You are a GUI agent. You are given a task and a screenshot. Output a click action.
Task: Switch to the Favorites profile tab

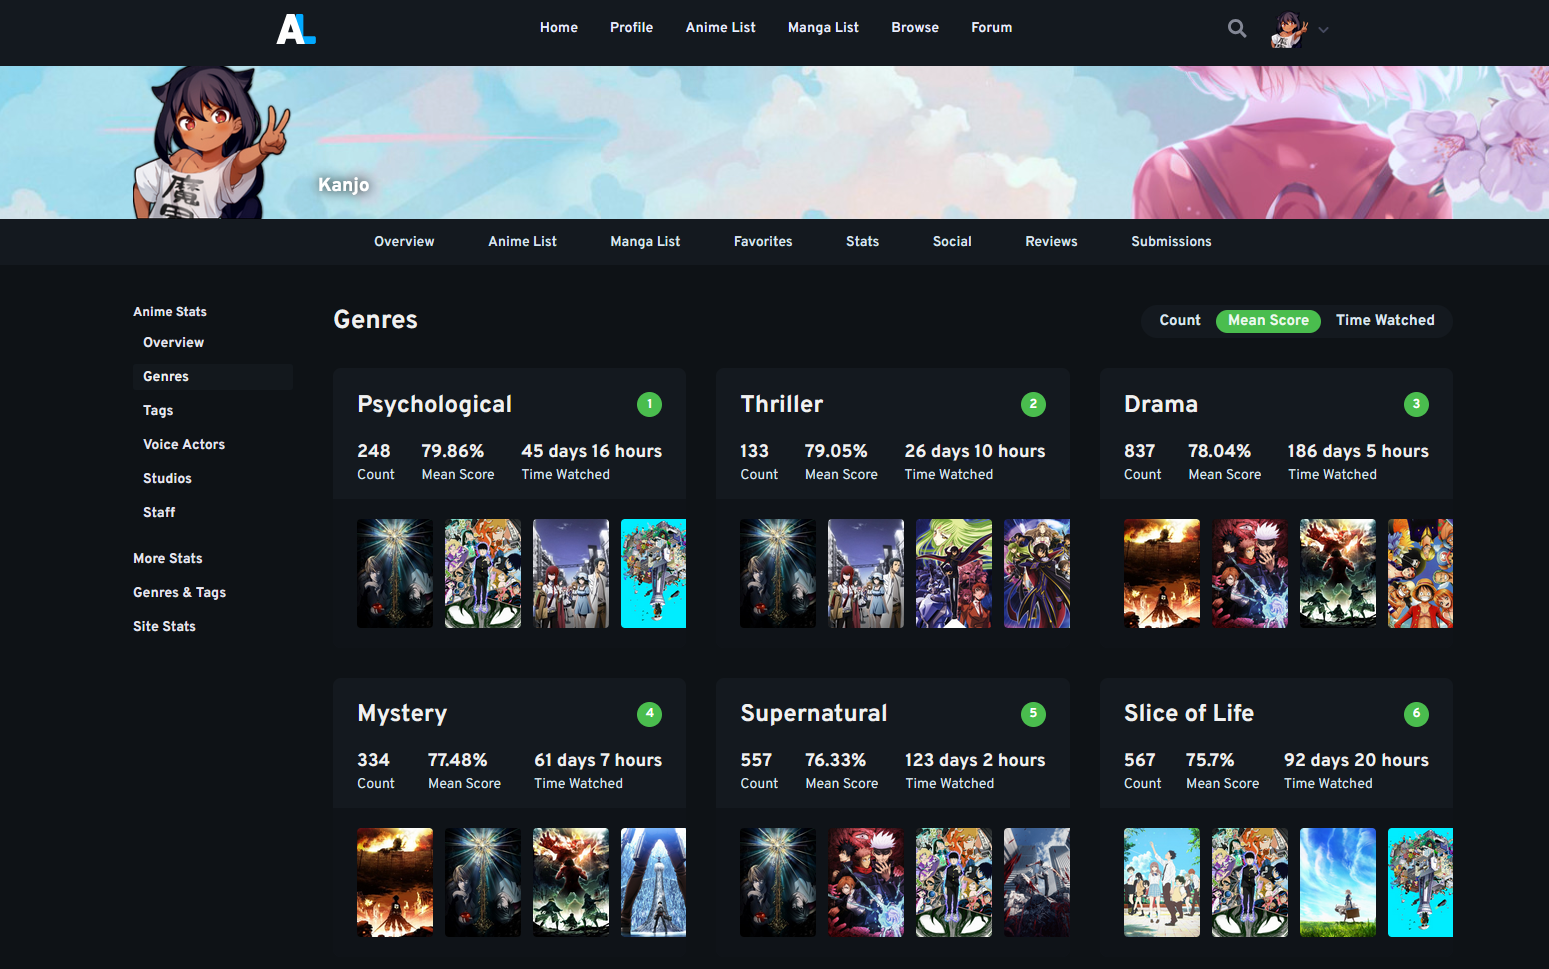coord(762,242)
